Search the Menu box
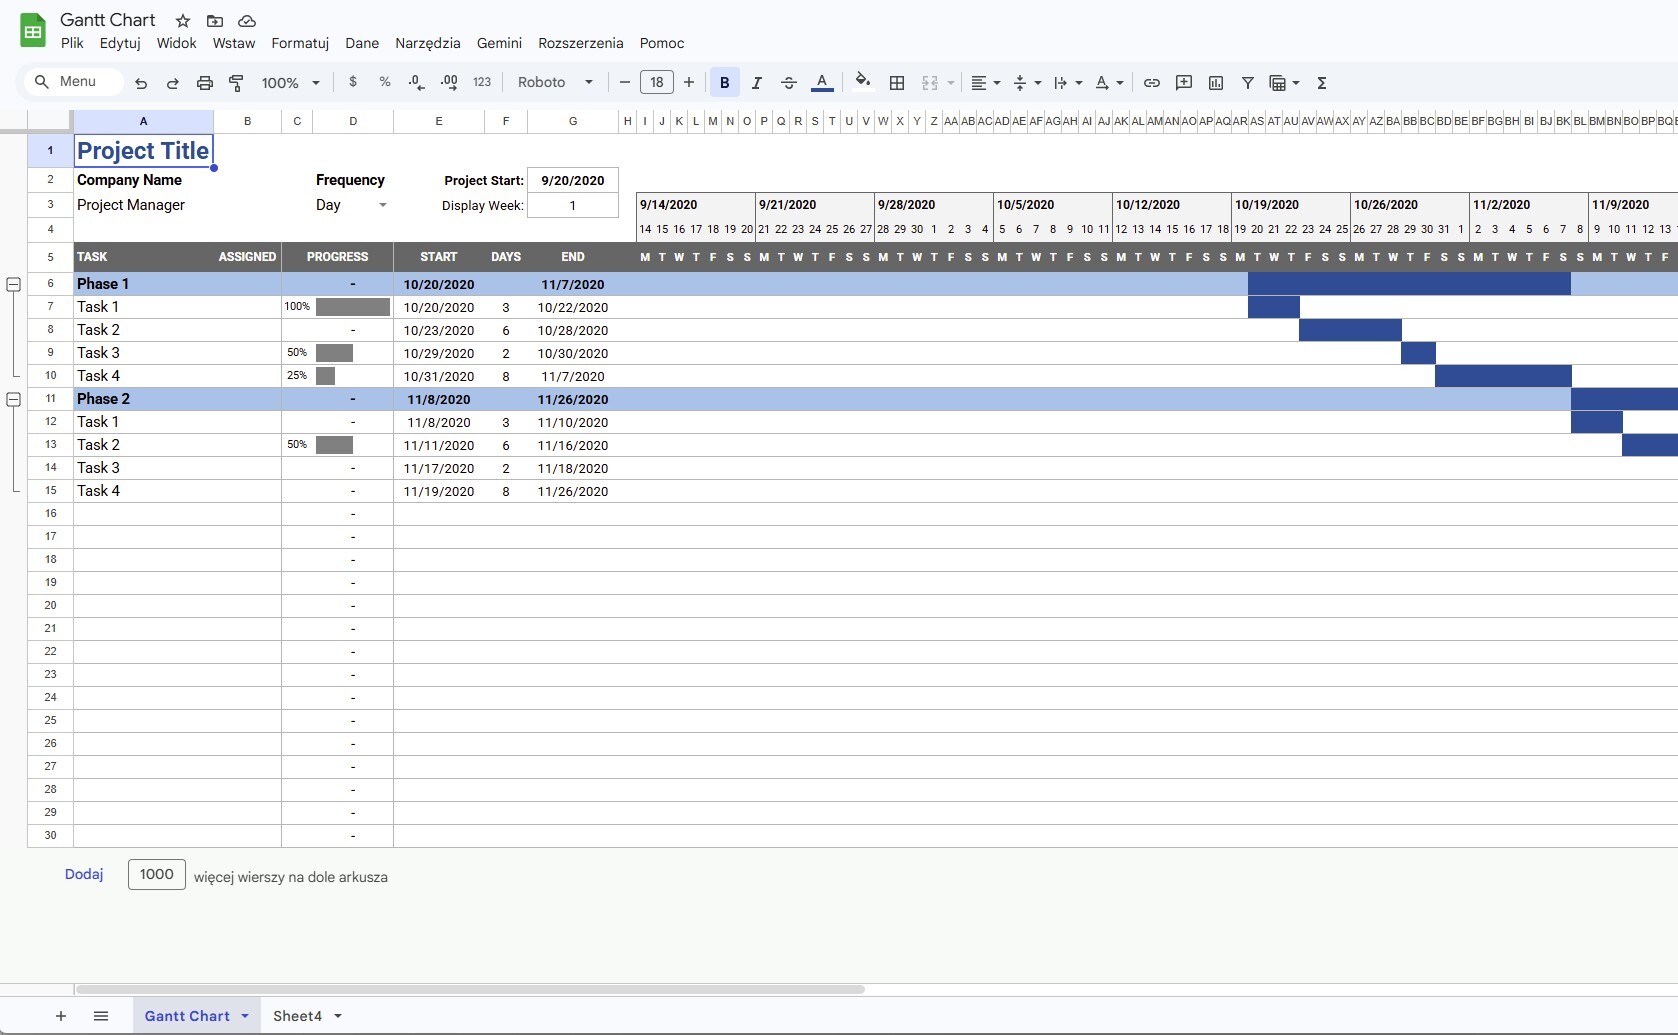 72,82
